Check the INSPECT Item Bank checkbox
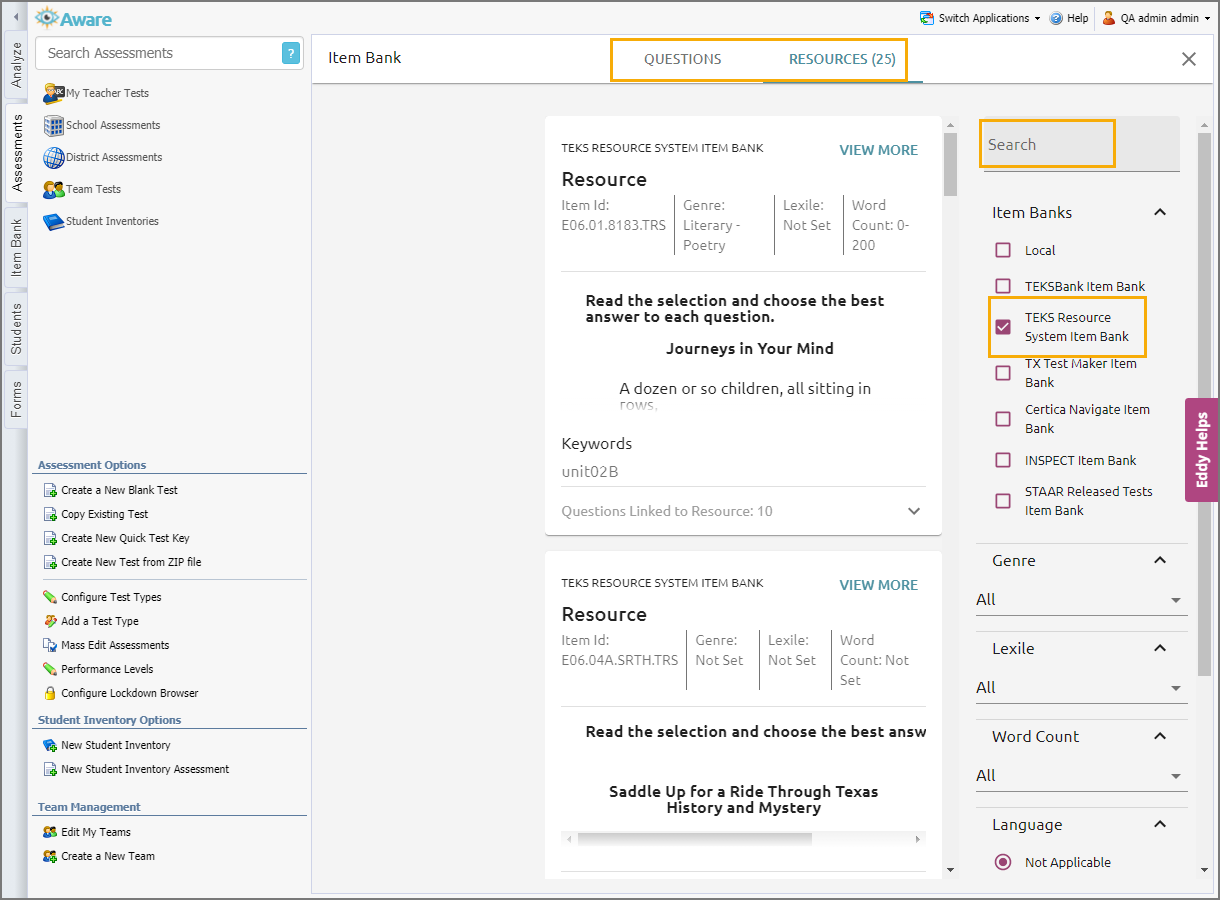This screenshot has height=900, width=1220. (x=1003, y=460)
